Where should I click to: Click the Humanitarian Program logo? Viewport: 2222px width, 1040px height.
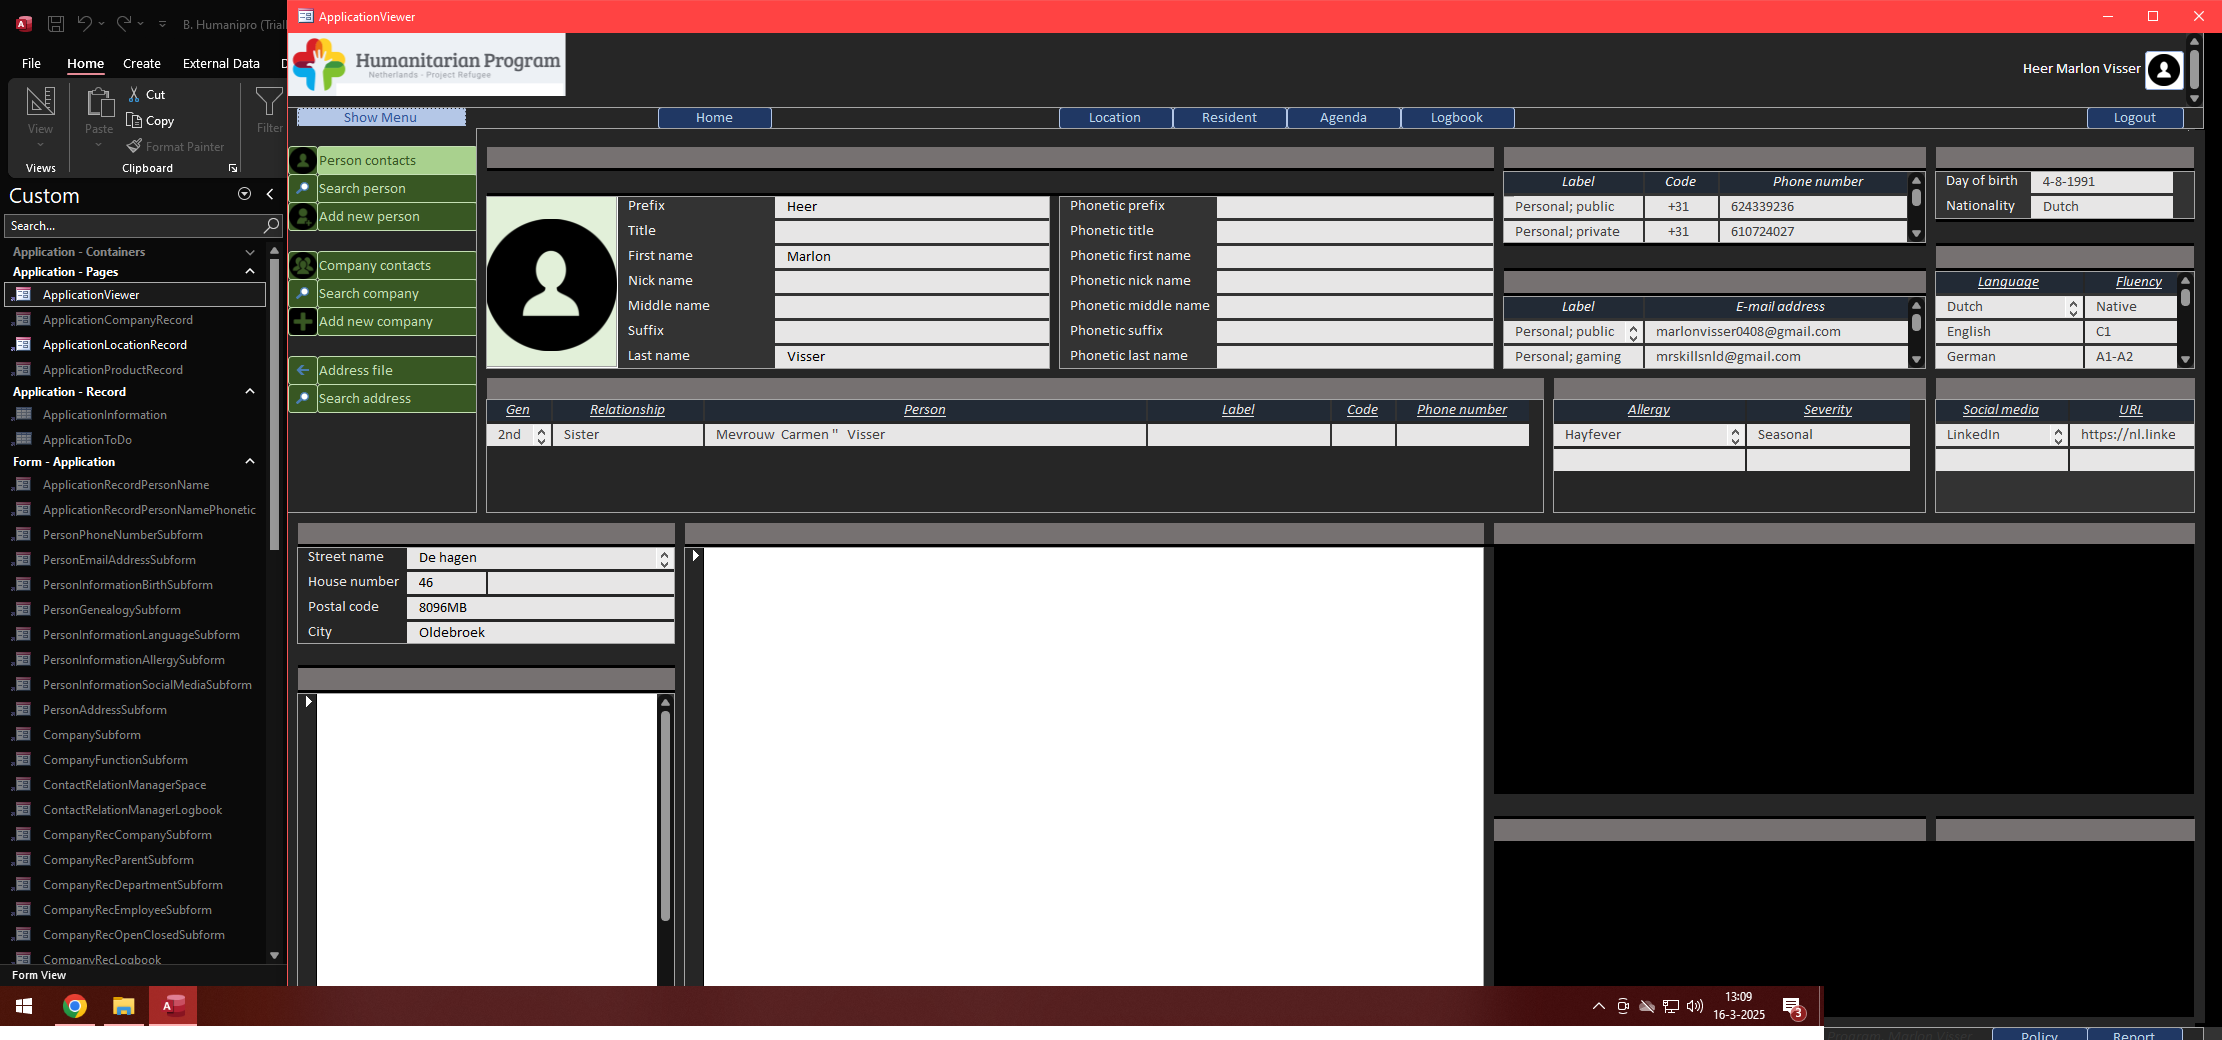(x=427, y=64)
